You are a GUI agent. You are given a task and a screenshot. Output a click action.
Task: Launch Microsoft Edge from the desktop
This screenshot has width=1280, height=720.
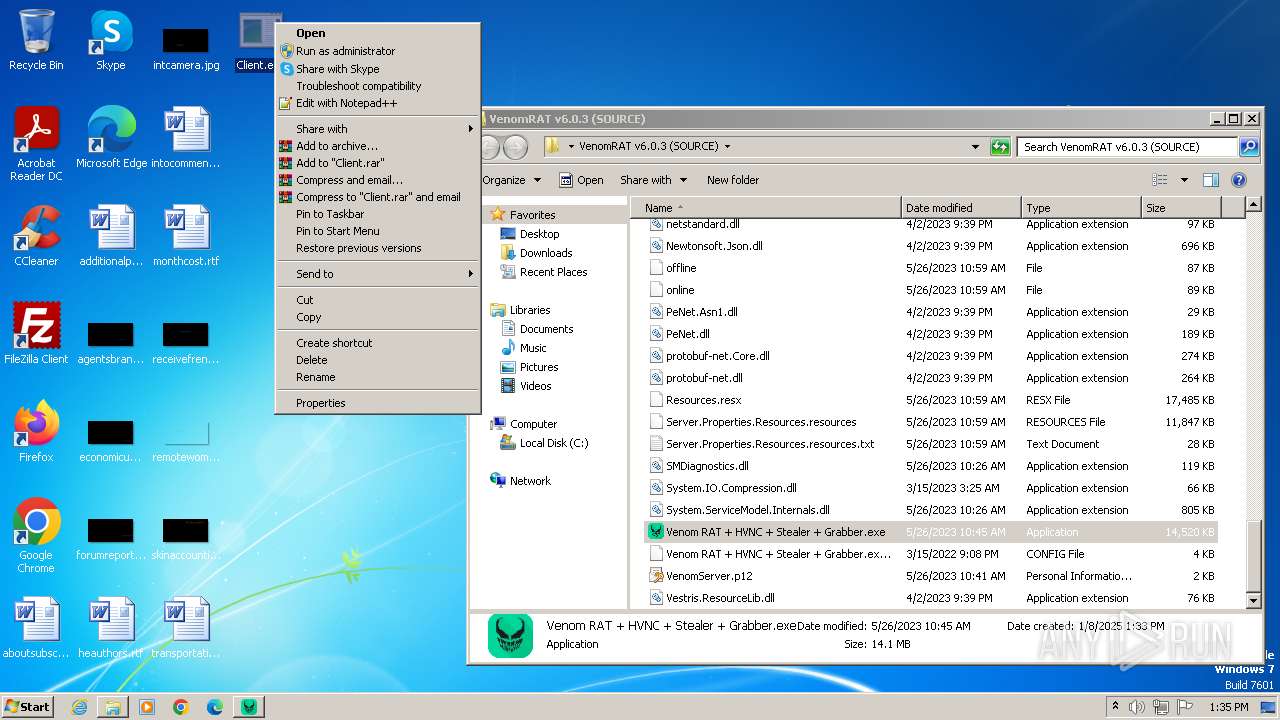point(111,138)
